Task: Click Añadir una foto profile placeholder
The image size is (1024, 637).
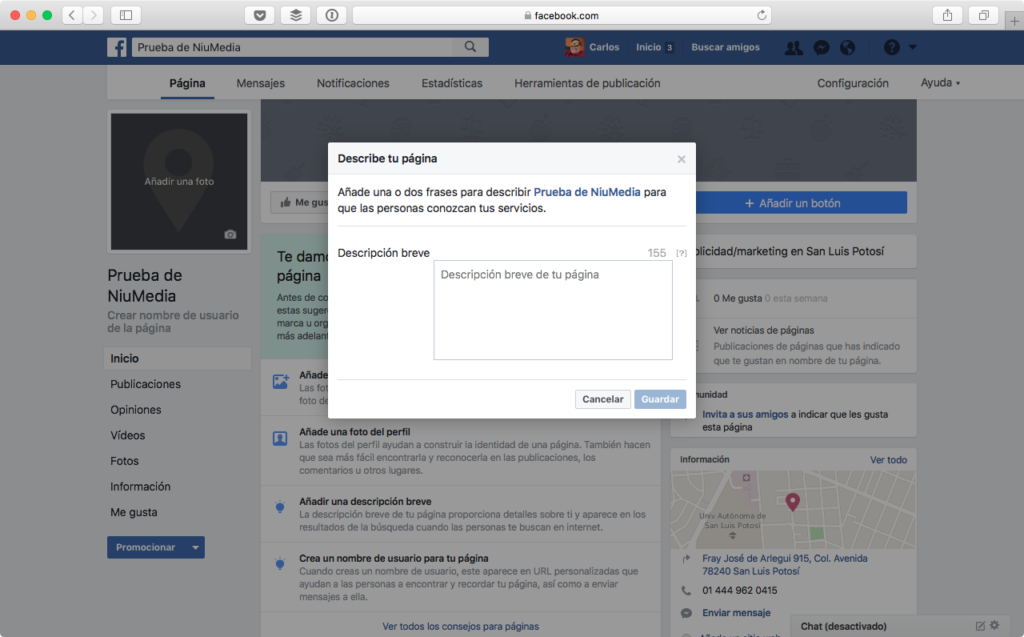Action: click(x=179, y=182)
